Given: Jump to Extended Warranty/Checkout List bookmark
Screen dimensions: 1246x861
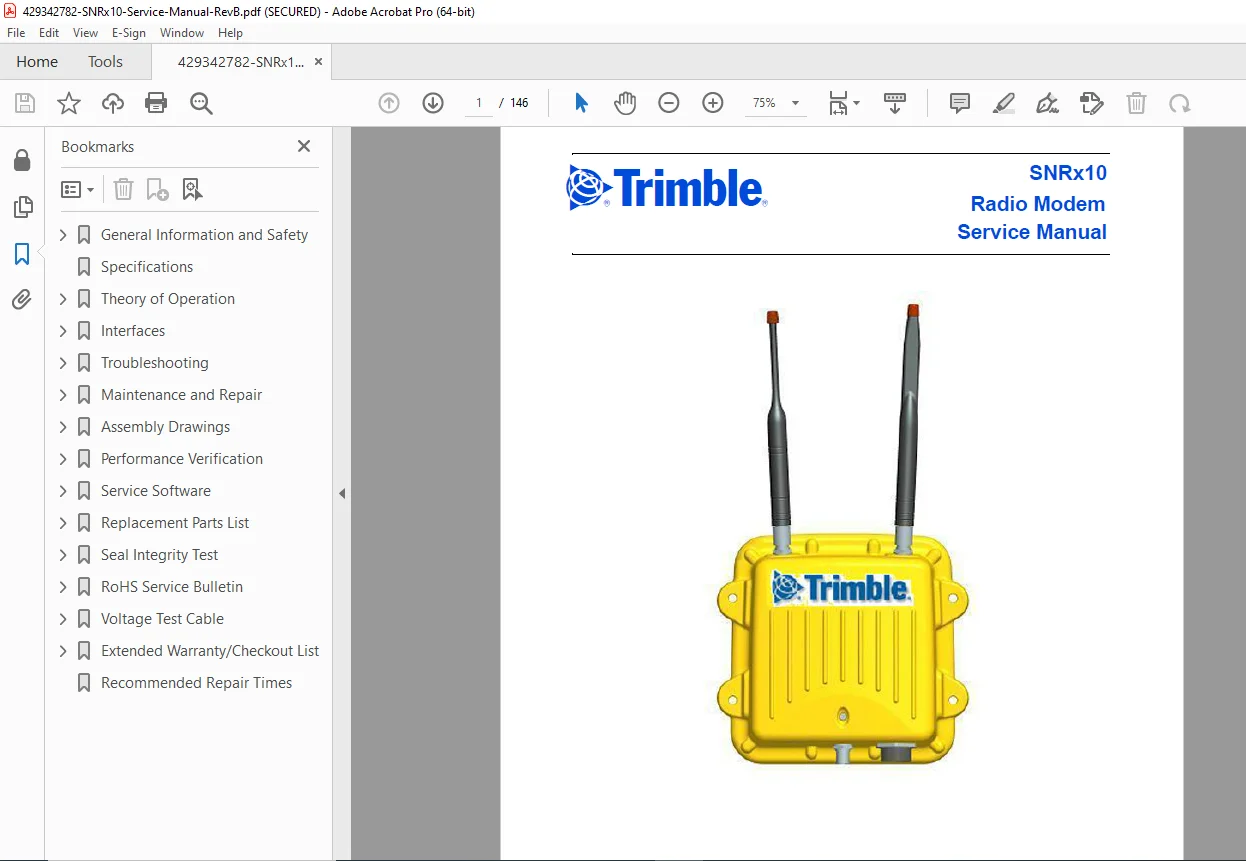Looking at the screenshot, I should tap(210, 651).
